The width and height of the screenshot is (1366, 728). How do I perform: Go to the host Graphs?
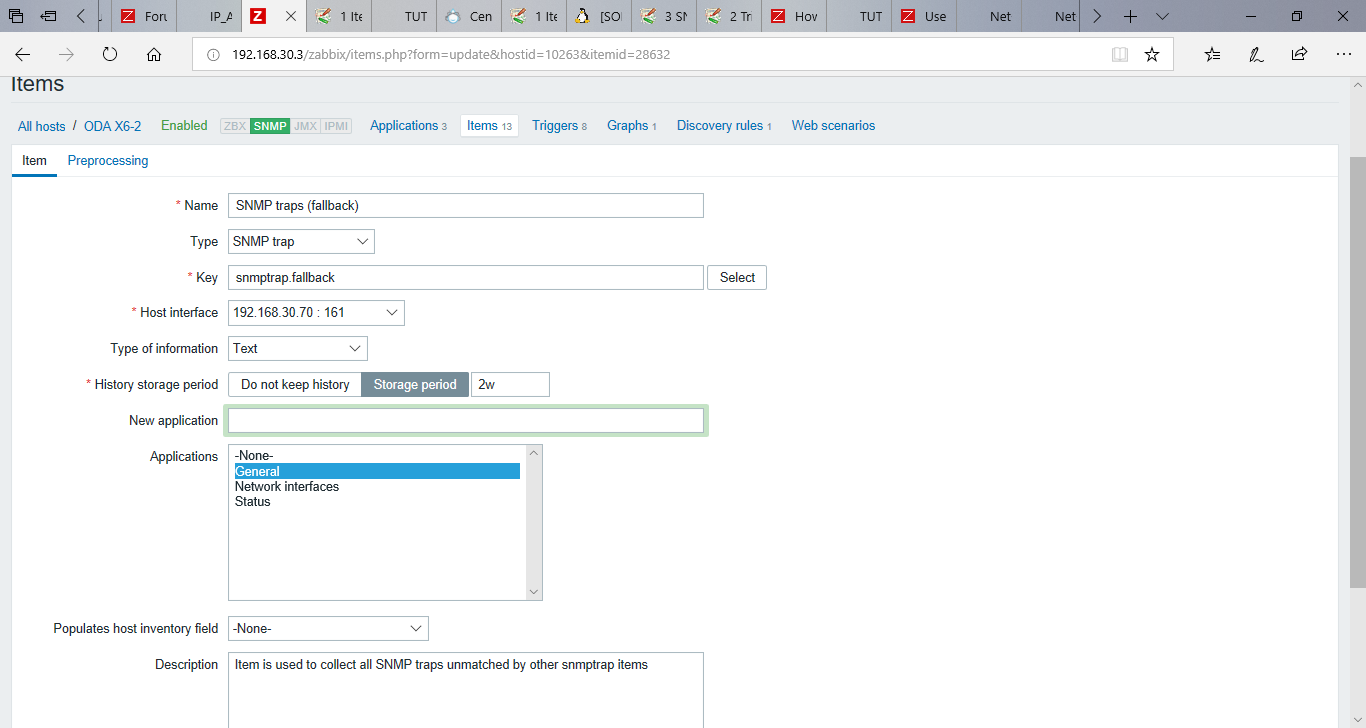pyautogui.click(x=632, y=126)
